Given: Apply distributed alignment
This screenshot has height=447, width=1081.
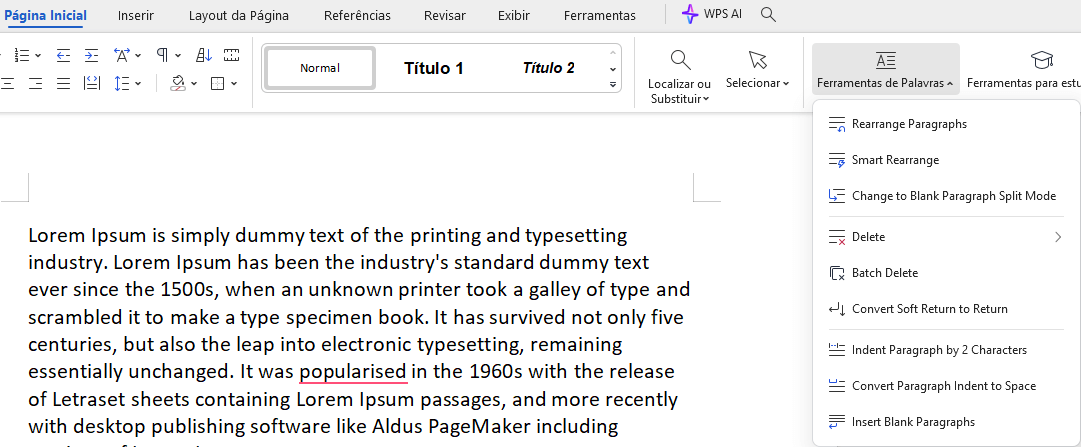Looking at the screenshot, I should 91,83.
